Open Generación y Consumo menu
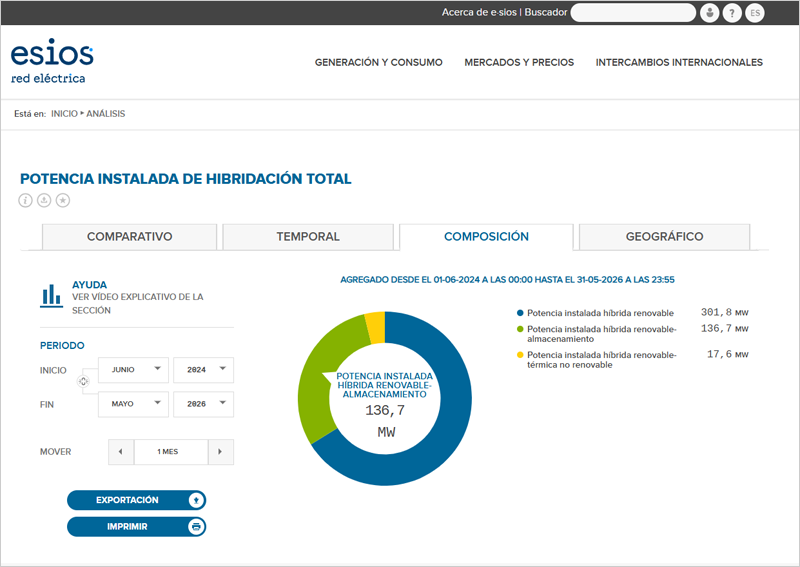 pyautogui.click(x=379, y=62)
